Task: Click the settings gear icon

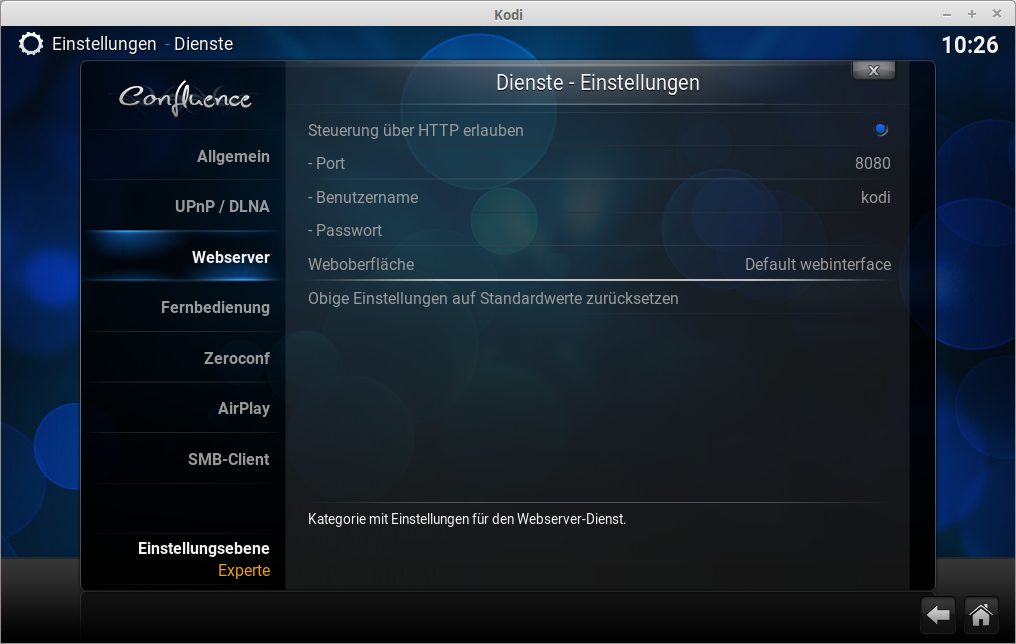Action: (x=31, y=44)
